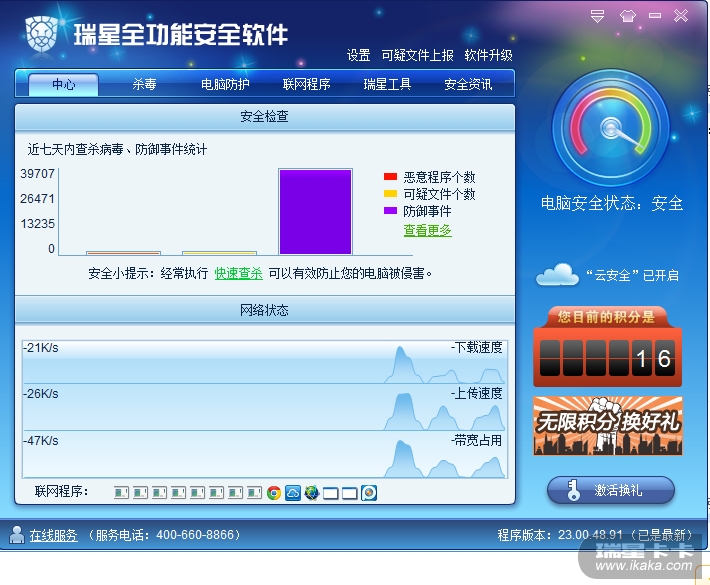The width and height of the screenshot is (710, 585).
Task: Click the cloud security cloud icon
Action: pos(557,274)
